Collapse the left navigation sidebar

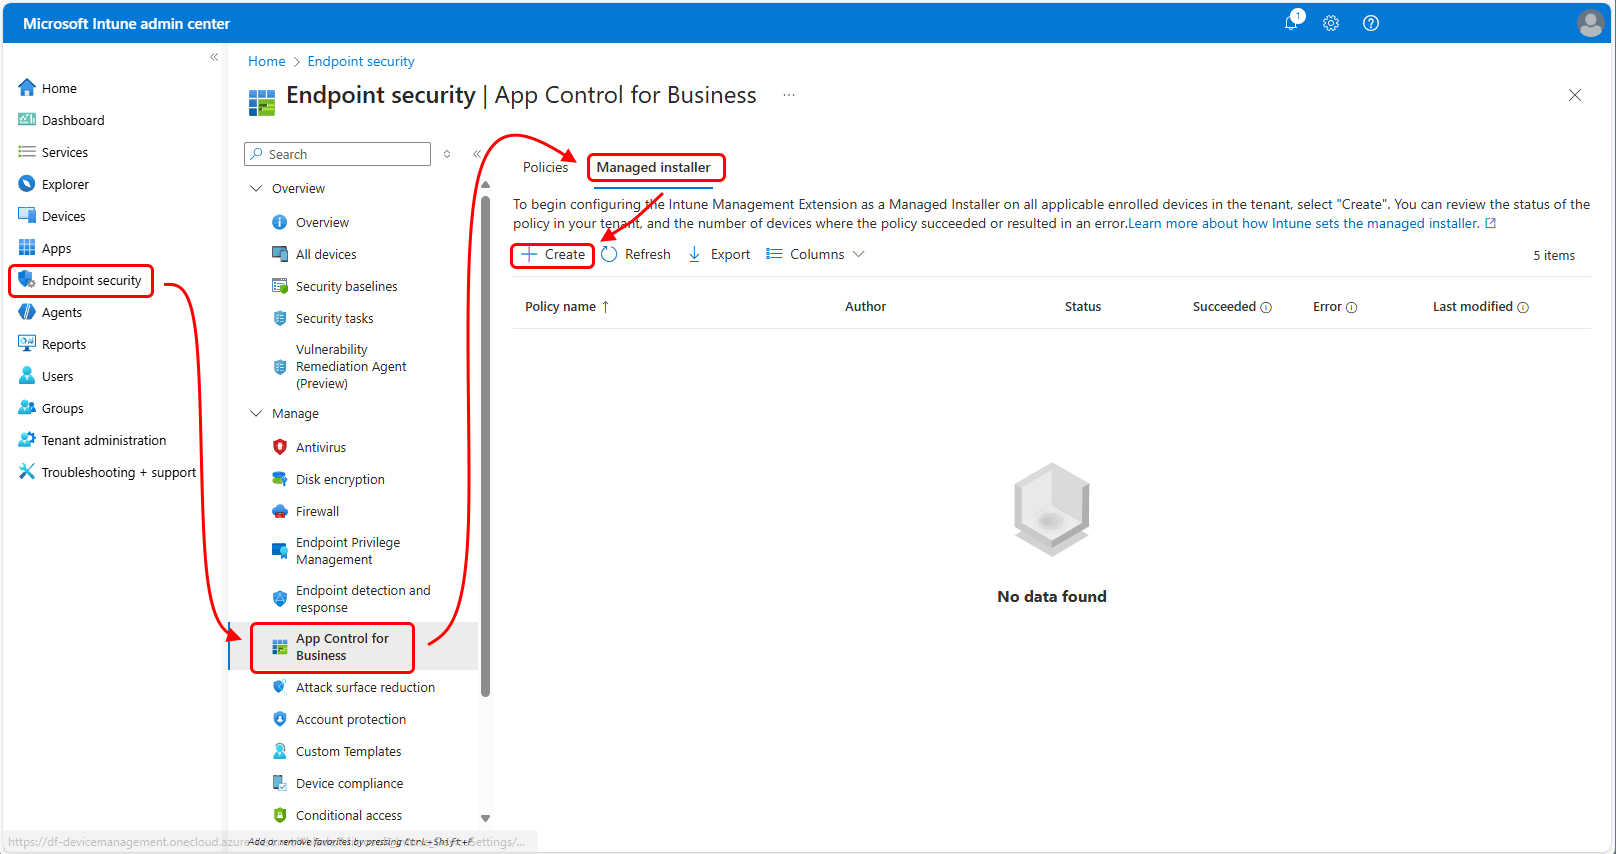coord(214,58)
